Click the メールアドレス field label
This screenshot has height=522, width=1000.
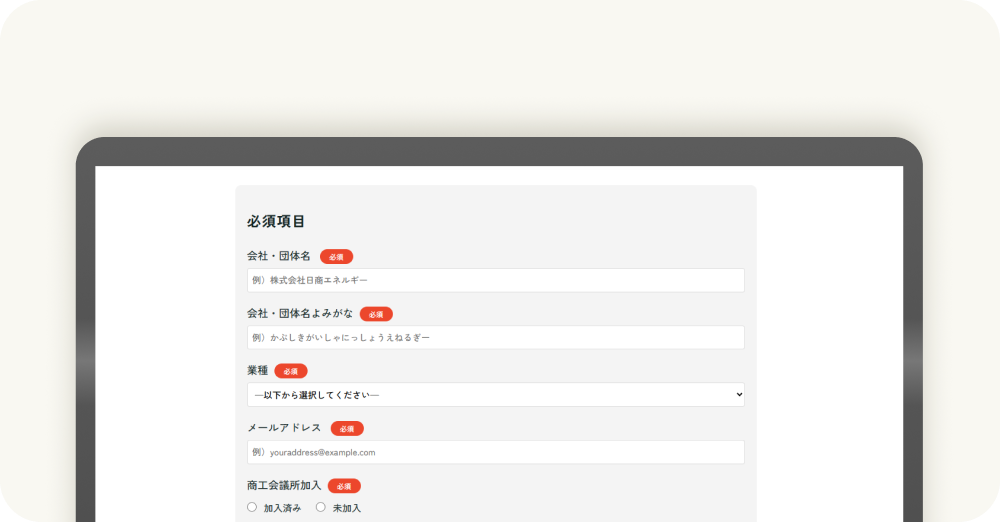[x=284, y=428]
